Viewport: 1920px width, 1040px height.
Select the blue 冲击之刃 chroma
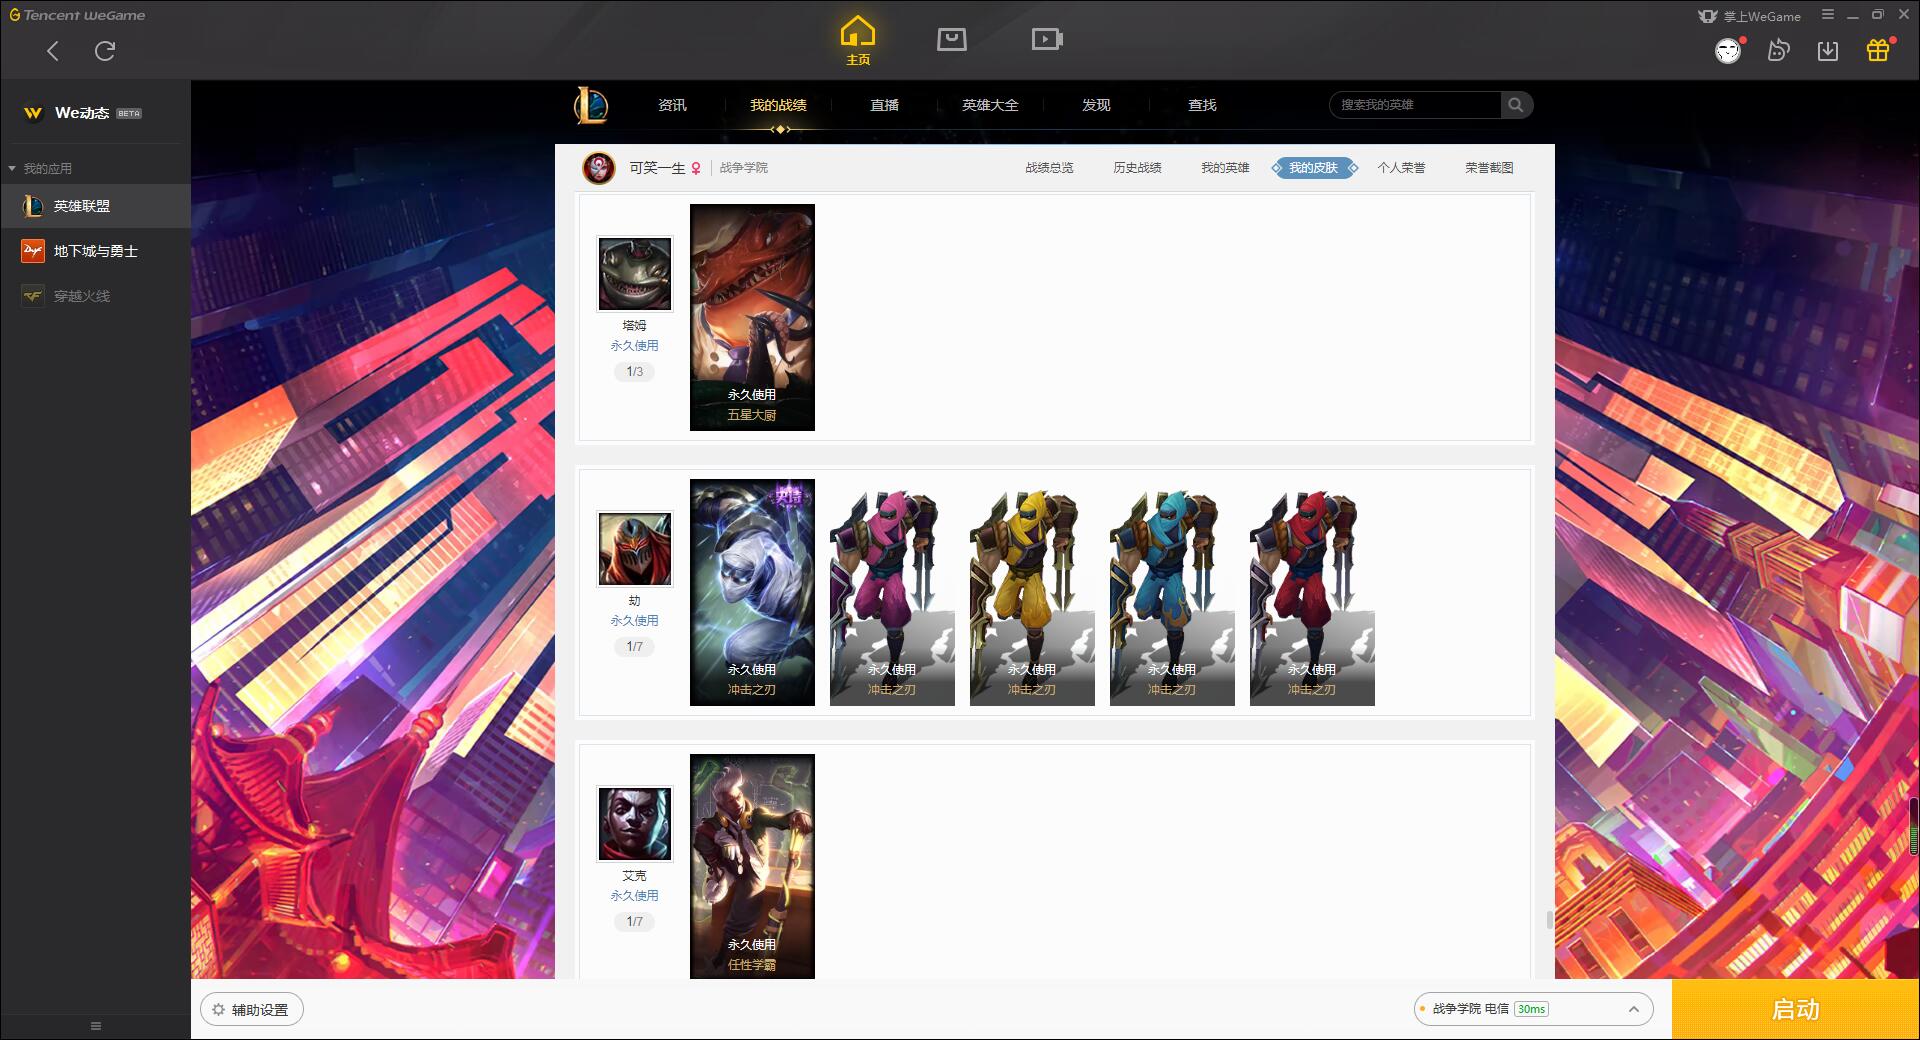click(1172, 592)
